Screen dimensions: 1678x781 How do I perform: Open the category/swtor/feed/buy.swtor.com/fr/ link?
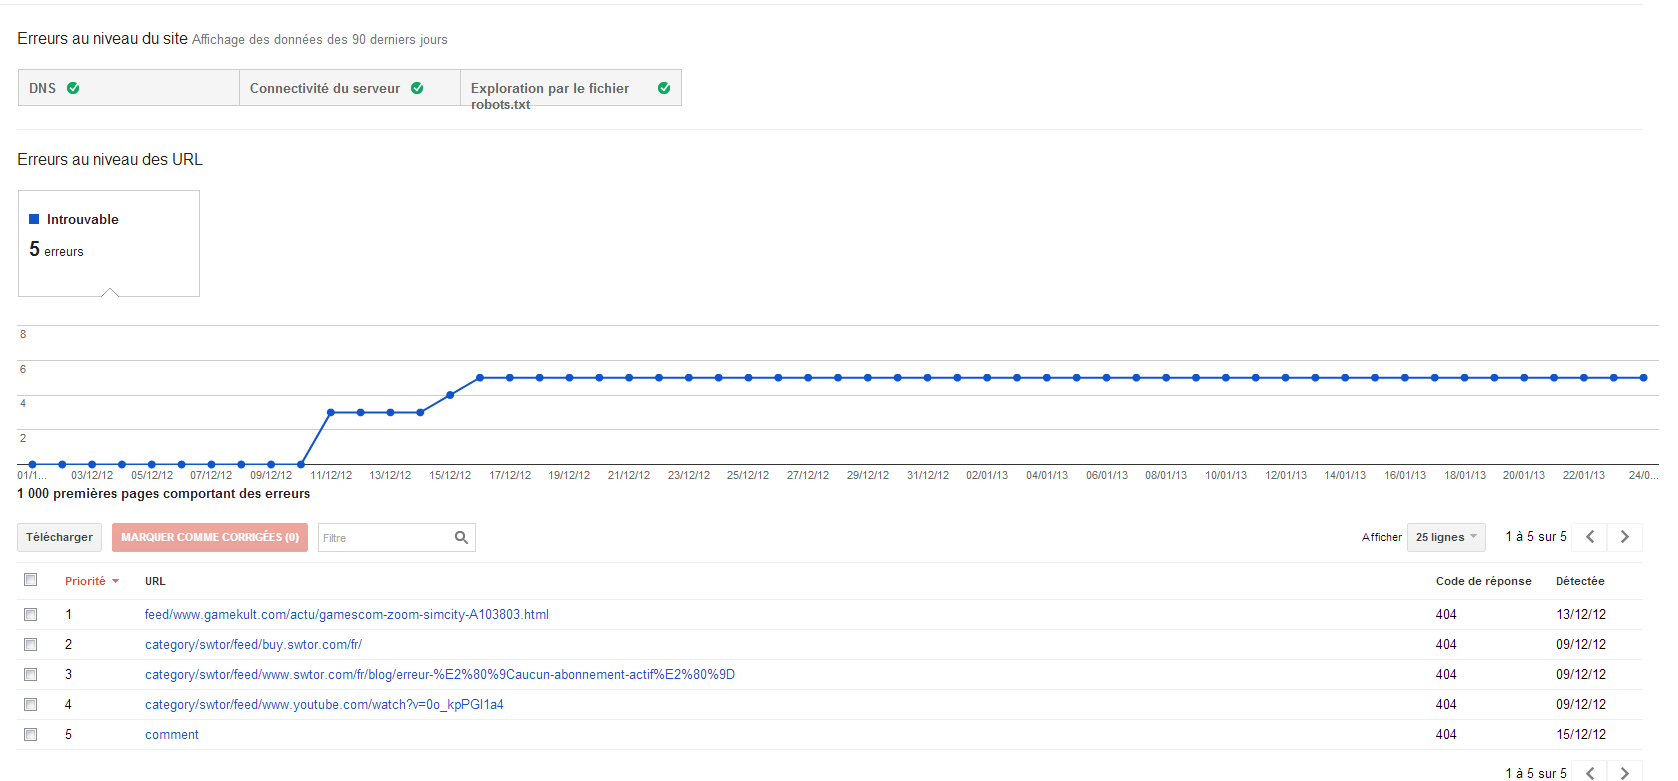coord(253,644)
